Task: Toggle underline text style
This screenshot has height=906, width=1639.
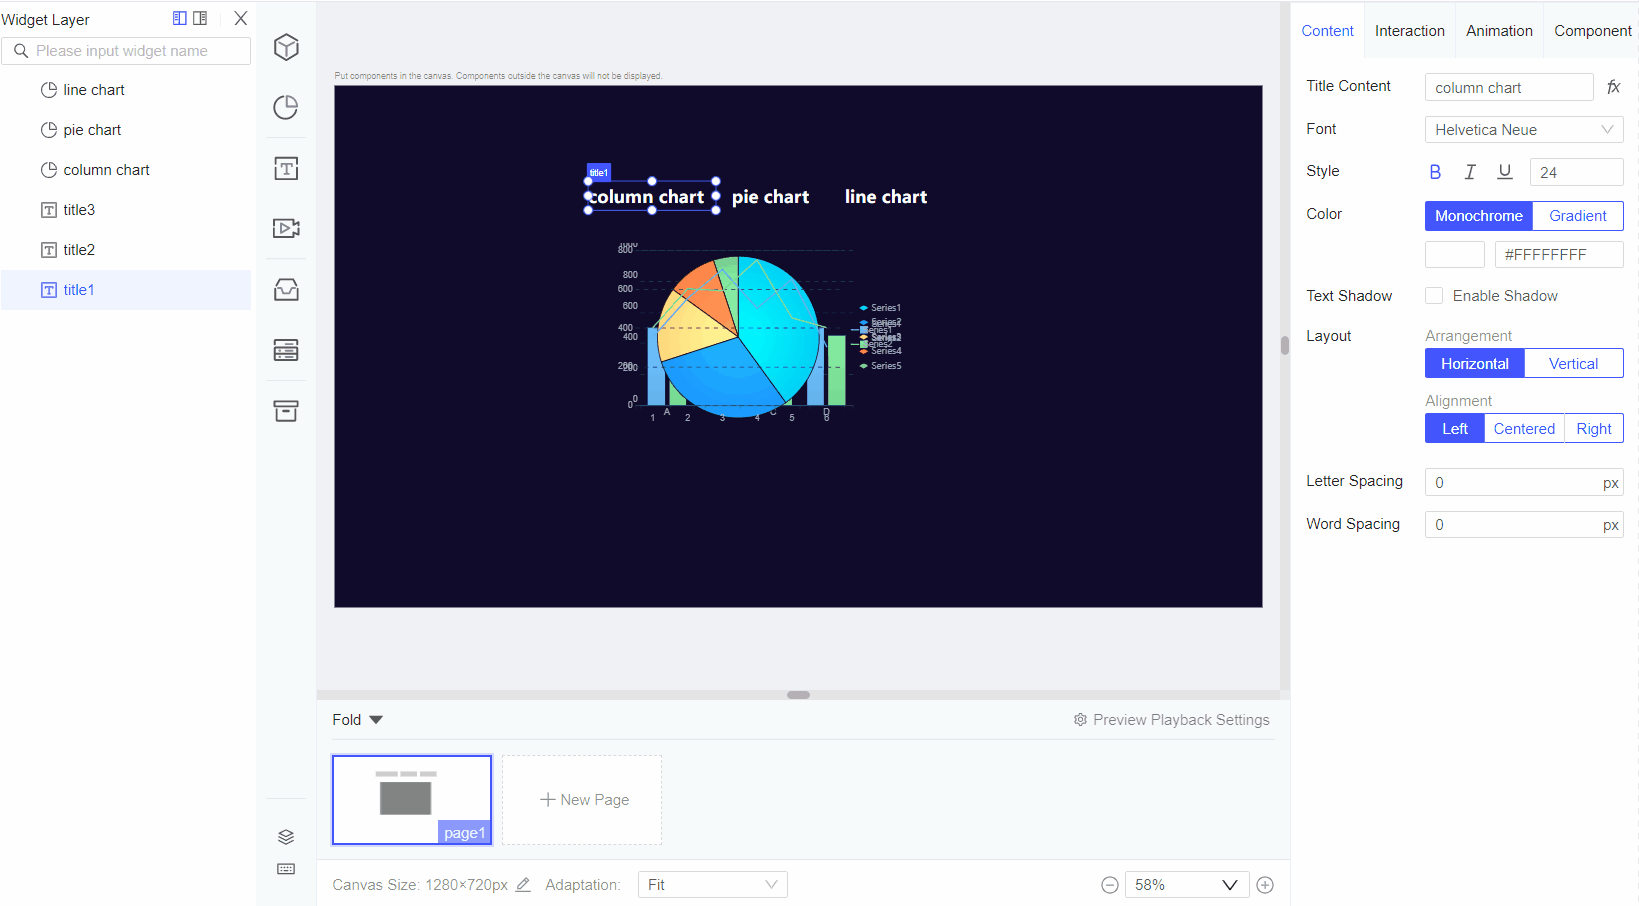Action: [x=1505, y=172]
